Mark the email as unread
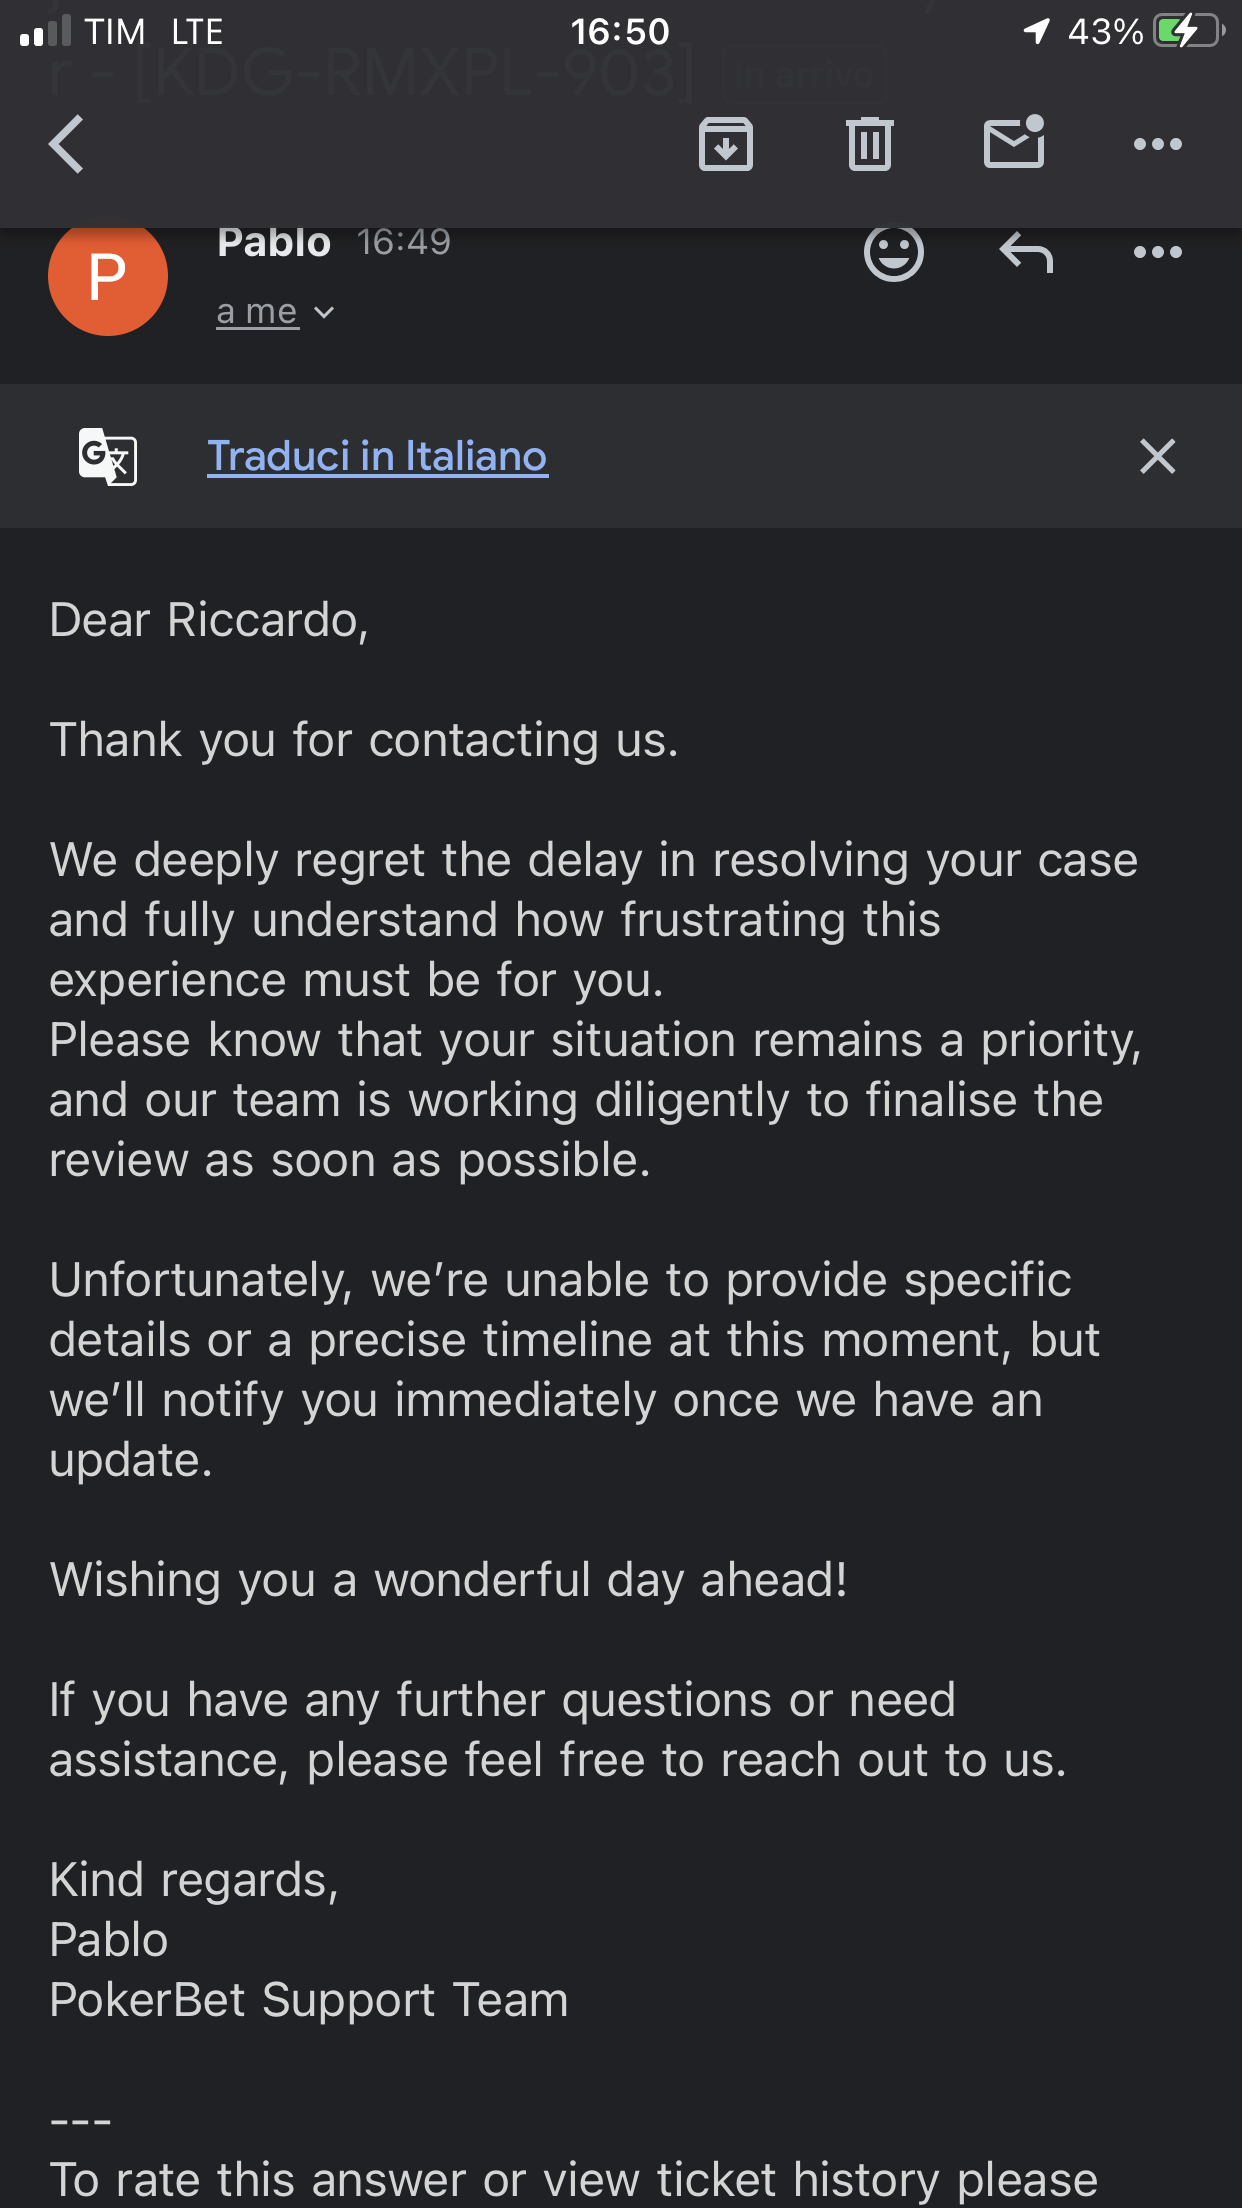The height and width of the screenshot is (2208, 1242). [x=1014, y=142]
